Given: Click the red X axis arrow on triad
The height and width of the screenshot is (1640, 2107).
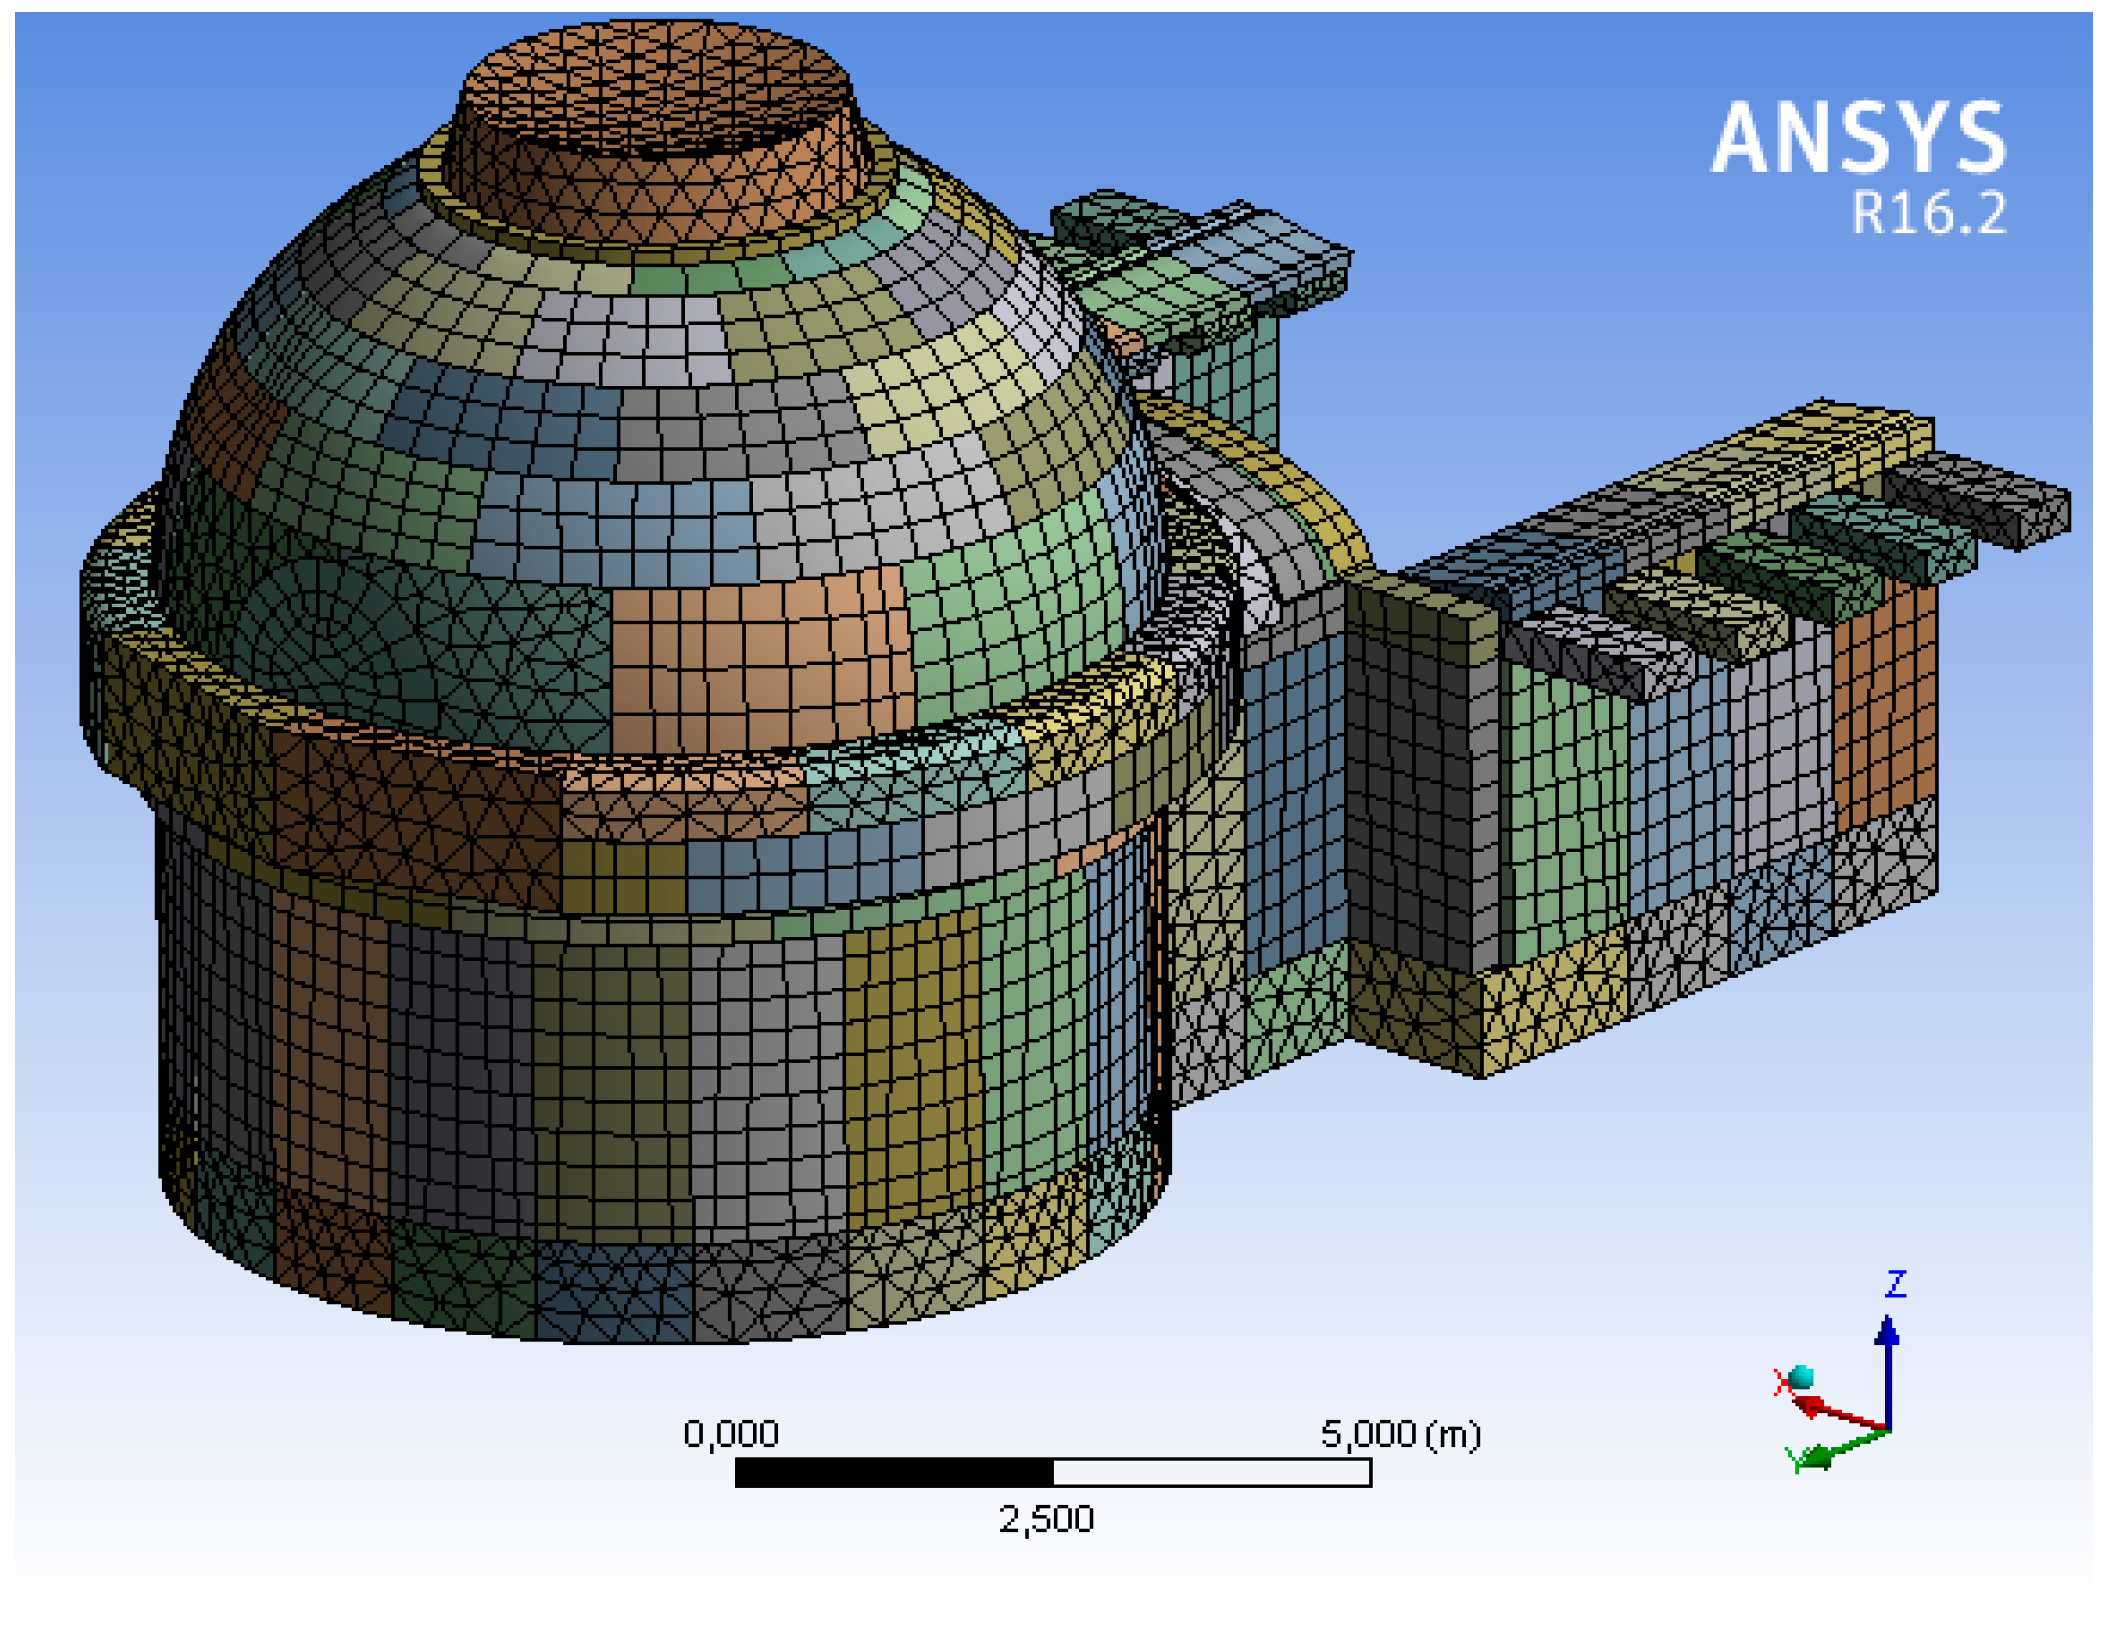Looking at the screenshot, I should pos(1835,1413).
